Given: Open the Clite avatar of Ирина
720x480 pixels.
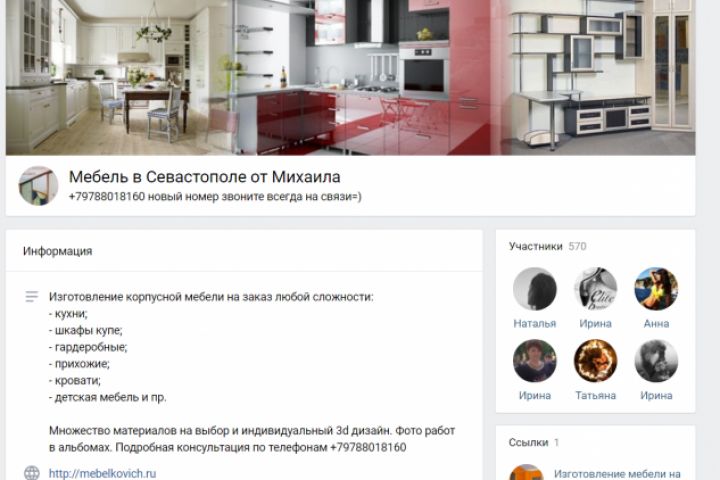Looking at the screenshot, I should click(595, 289).
